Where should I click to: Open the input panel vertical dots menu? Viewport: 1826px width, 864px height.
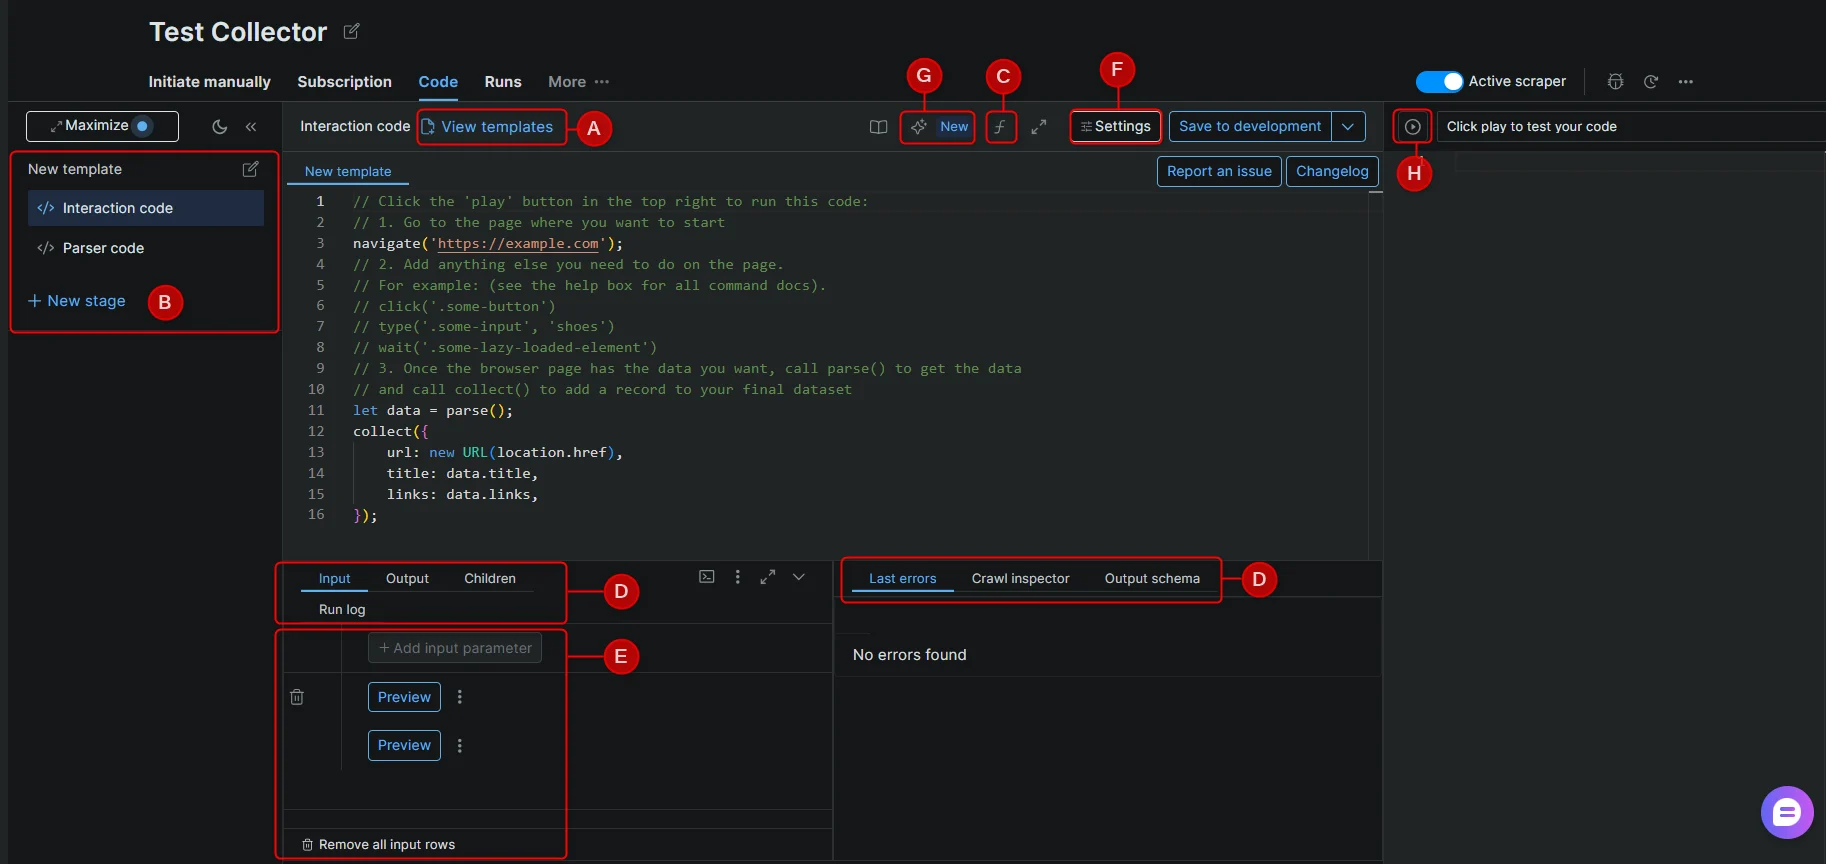point(738,577)
